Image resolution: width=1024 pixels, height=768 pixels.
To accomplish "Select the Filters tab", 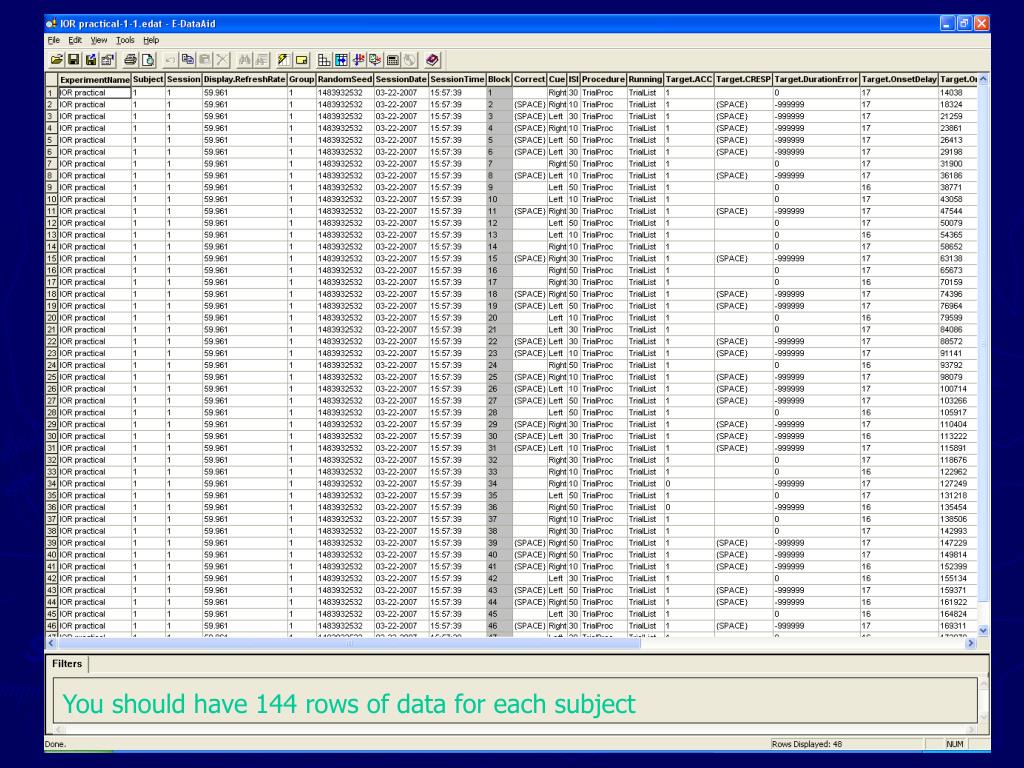I will click(x=67, y=664).
